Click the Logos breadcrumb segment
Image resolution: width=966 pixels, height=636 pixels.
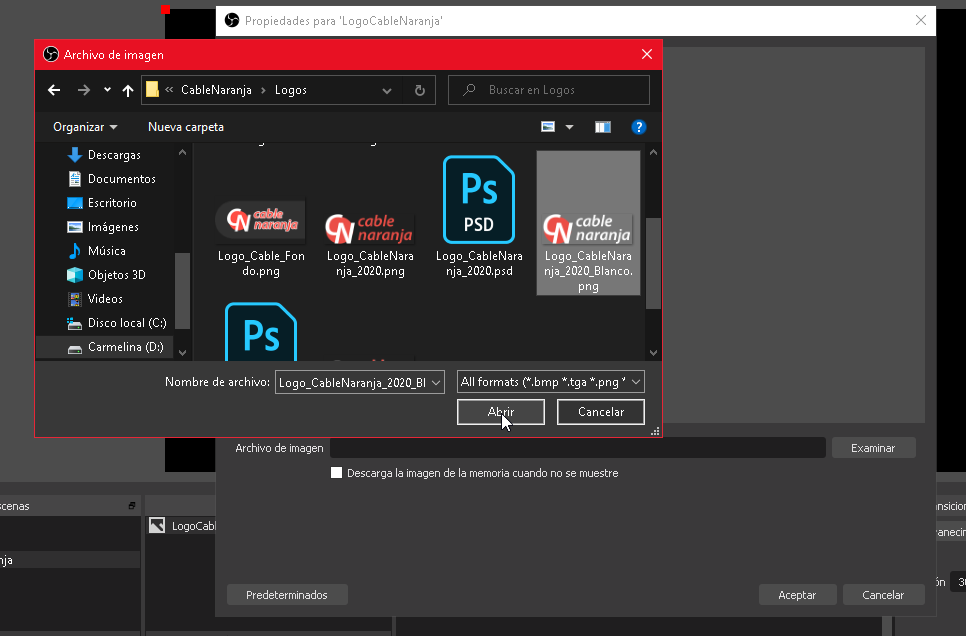pyautogui.click(x=291, y=90)
